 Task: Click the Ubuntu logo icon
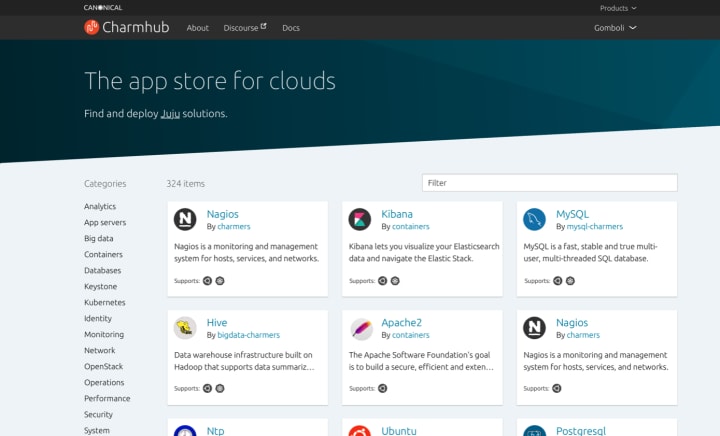360,430
